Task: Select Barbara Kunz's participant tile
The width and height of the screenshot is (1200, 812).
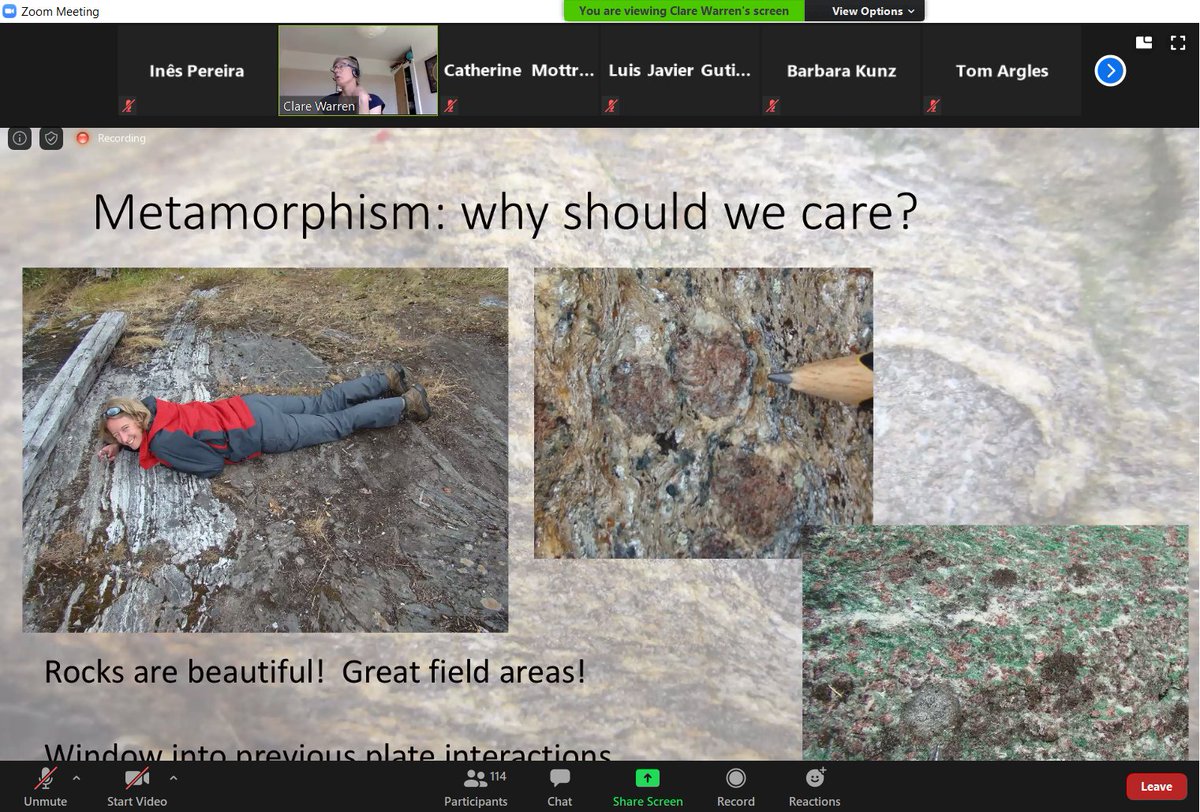Action: 841,71
